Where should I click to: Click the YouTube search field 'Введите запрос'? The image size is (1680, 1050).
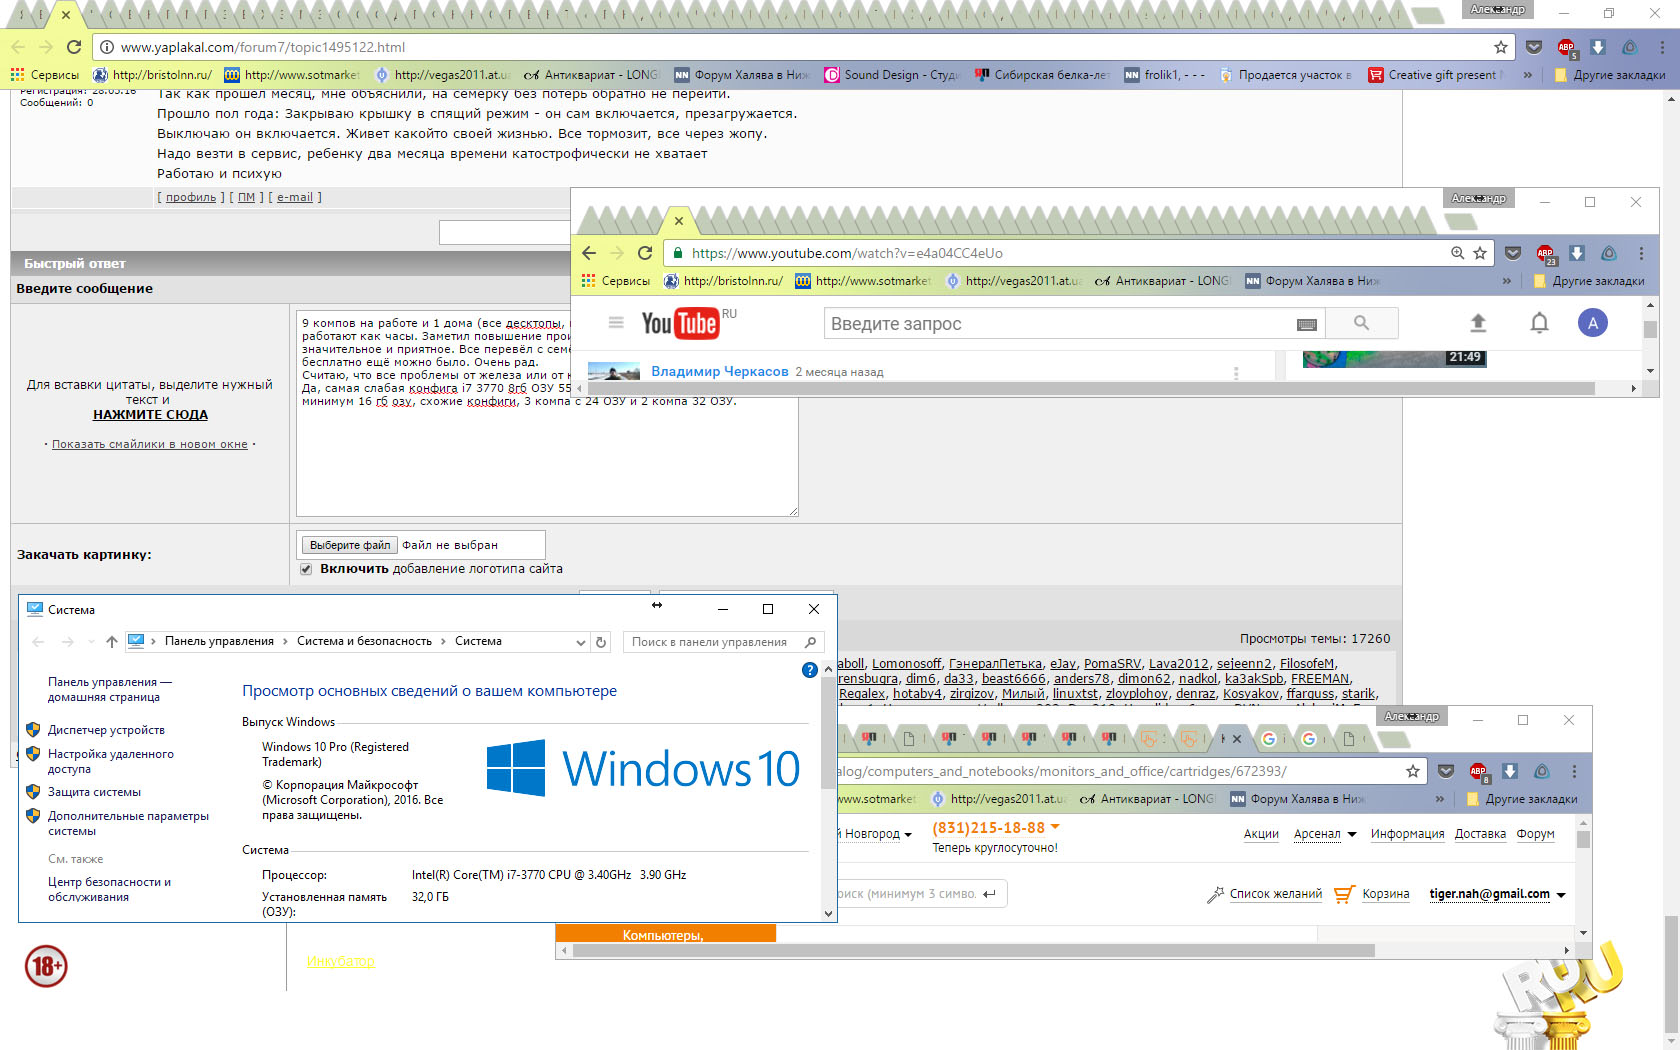(x=1060, y=324)
